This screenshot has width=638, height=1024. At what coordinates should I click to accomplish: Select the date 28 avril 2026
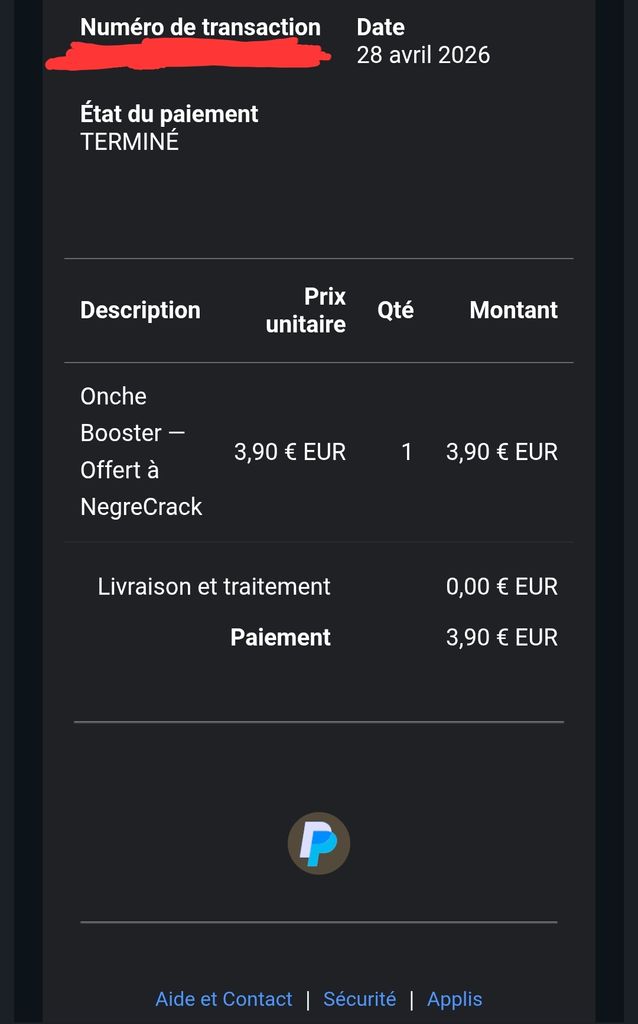click(423, 55)
